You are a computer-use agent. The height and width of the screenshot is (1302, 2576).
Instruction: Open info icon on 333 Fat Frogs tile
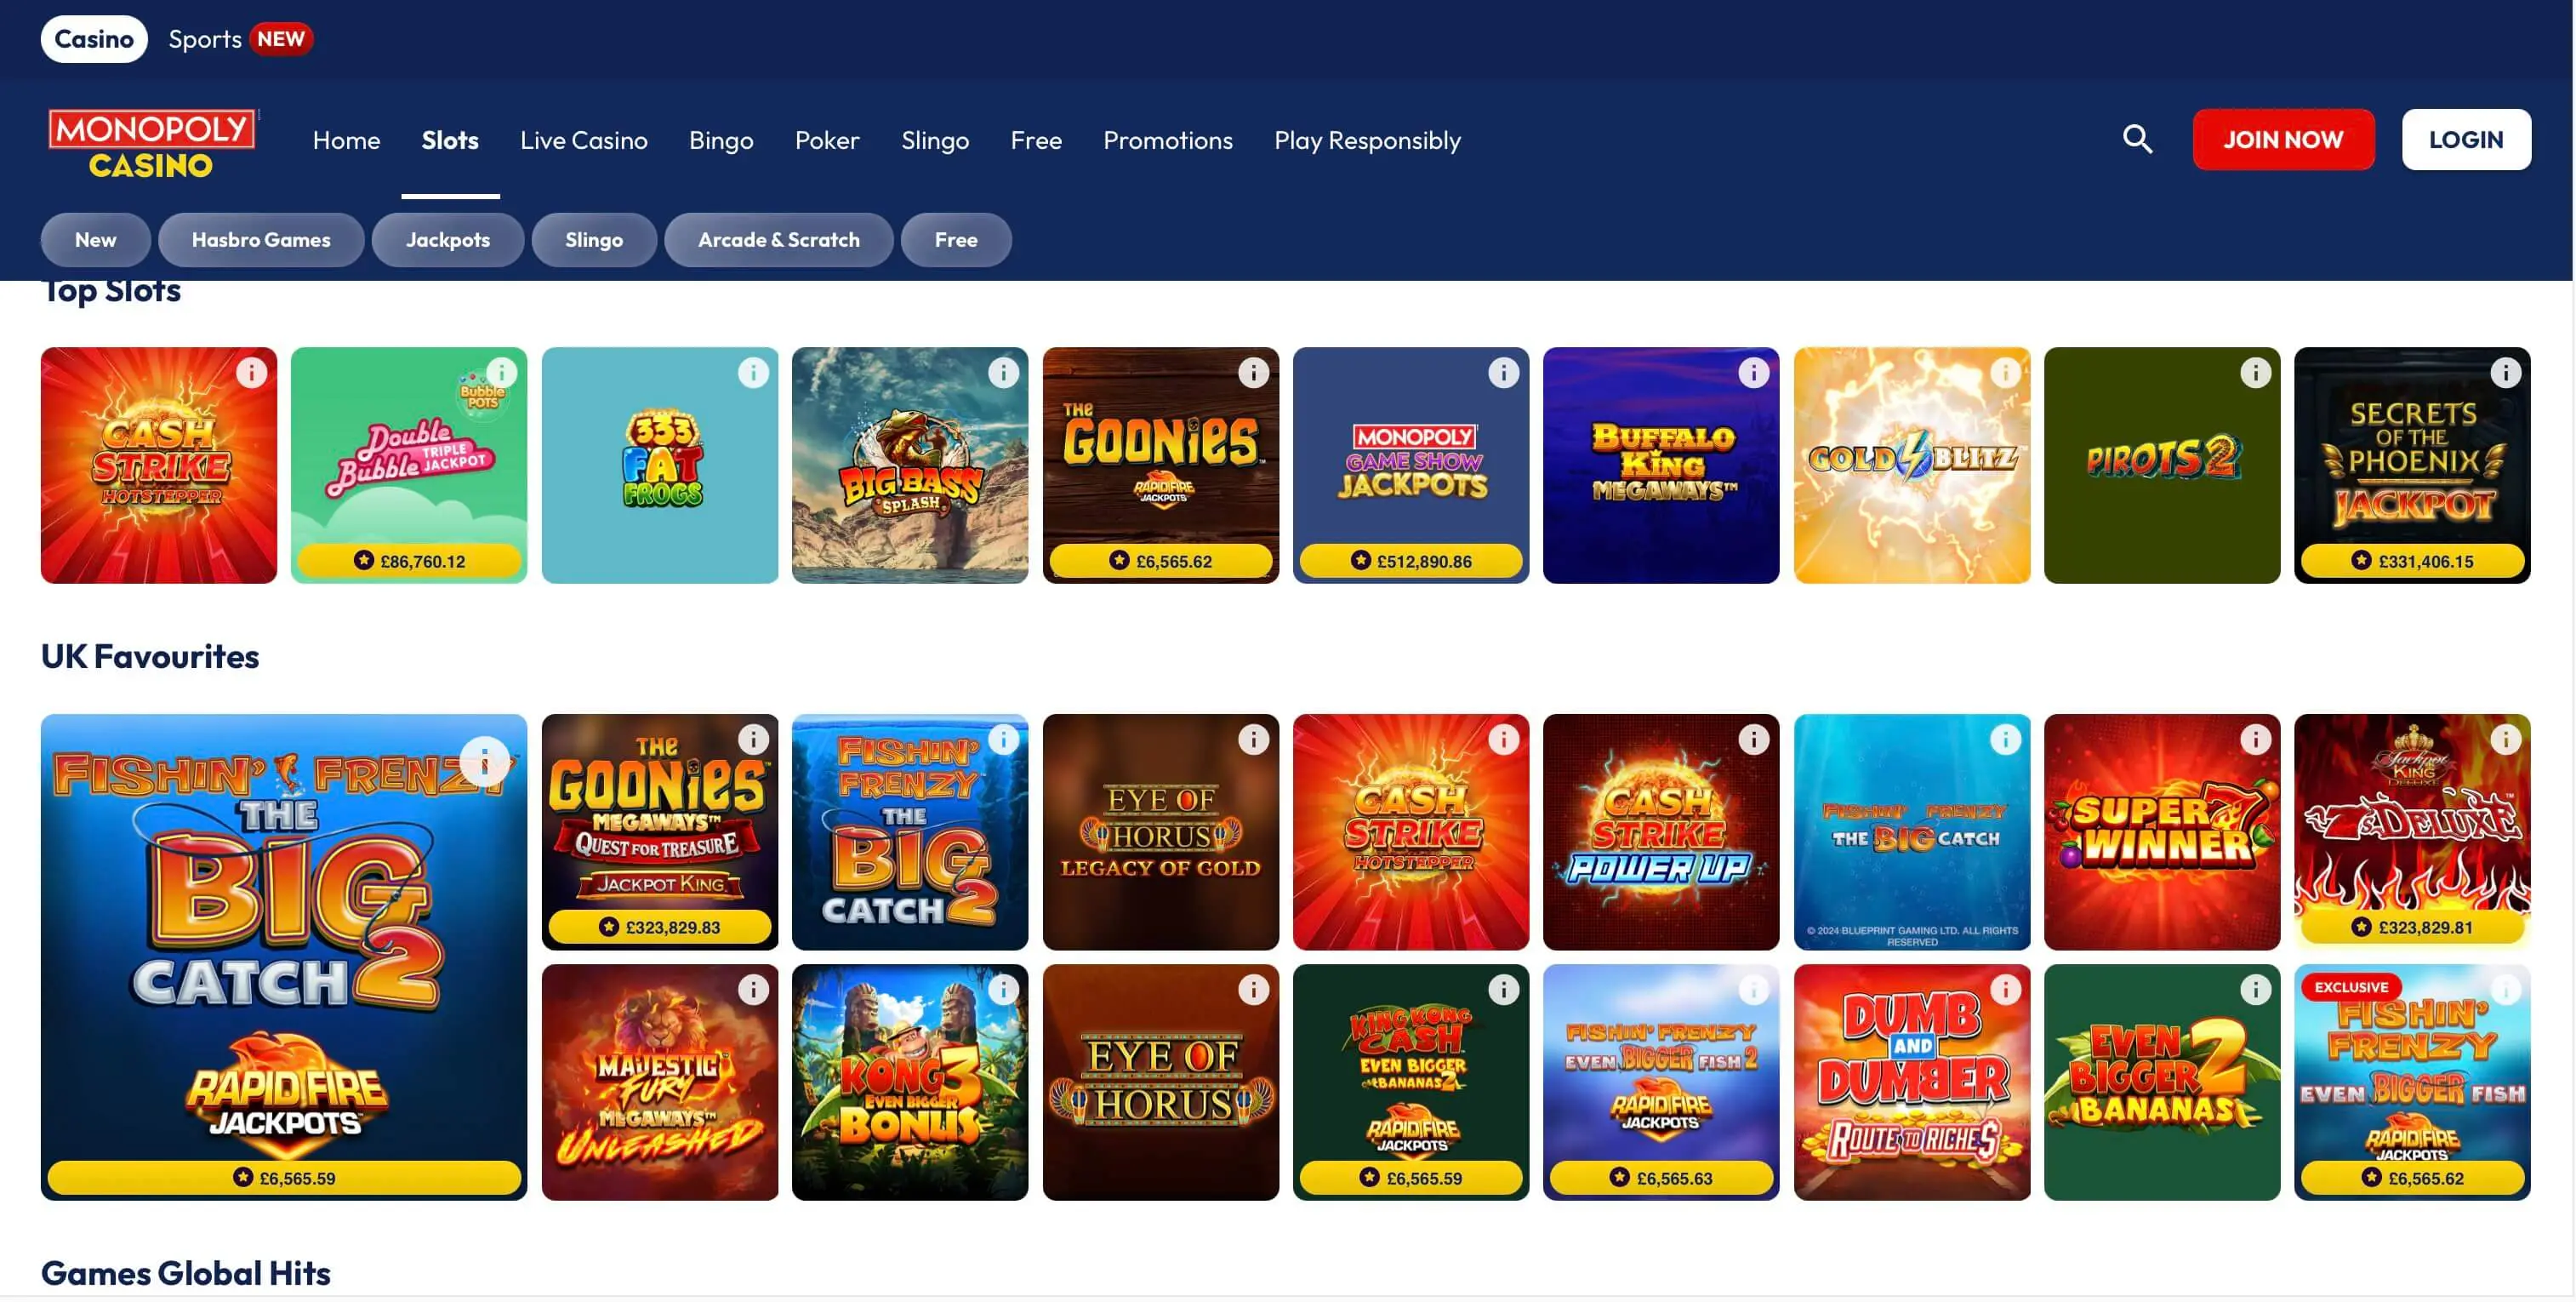tap(753, 373)
